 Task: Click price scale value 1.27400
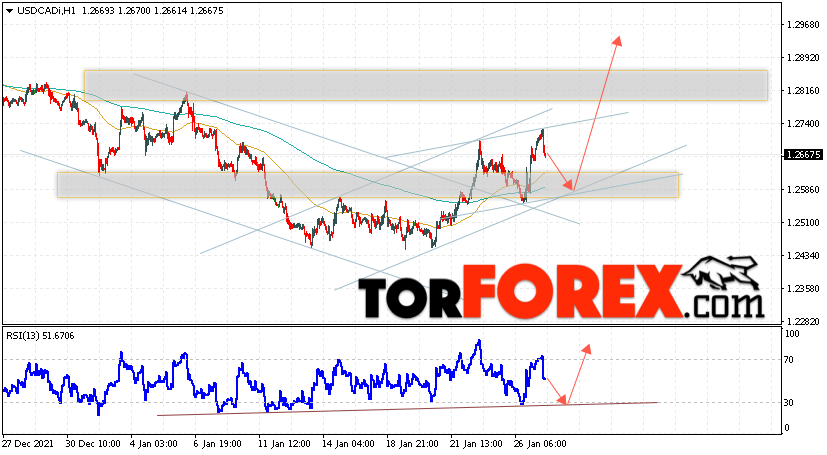point(803,123)
